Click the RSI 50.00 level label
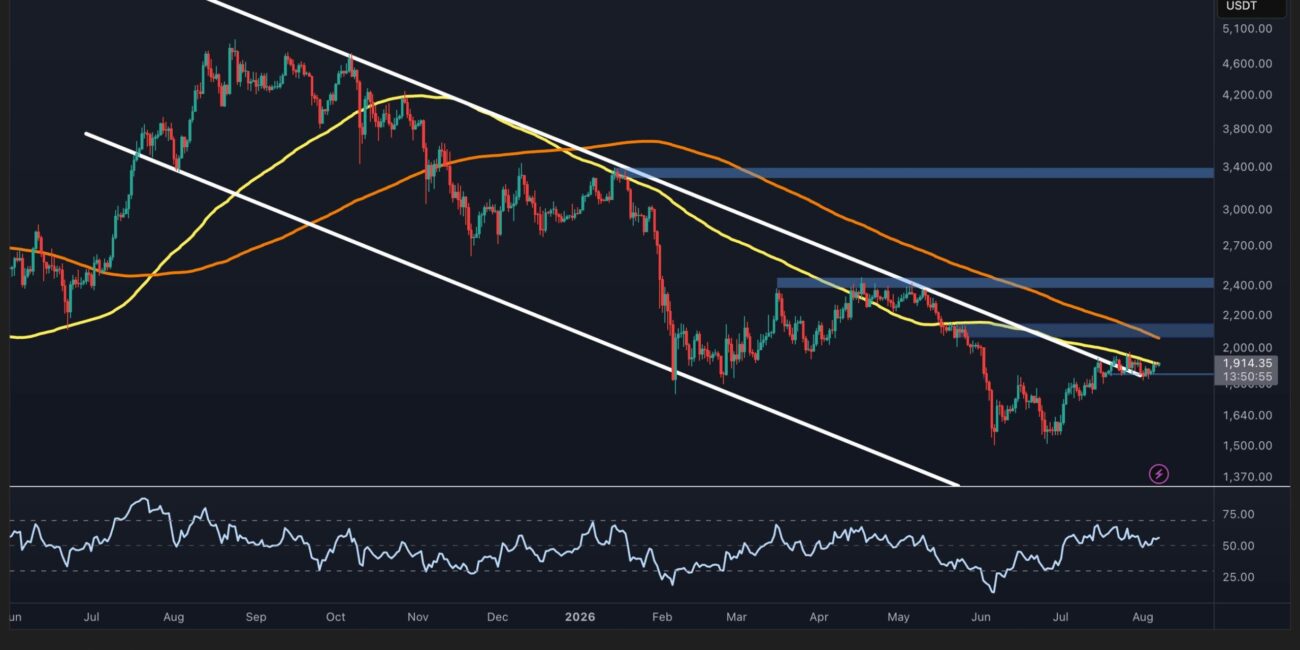Image resolution: width=1300 pixels, height=650 pixels. tap(1238, 546)
